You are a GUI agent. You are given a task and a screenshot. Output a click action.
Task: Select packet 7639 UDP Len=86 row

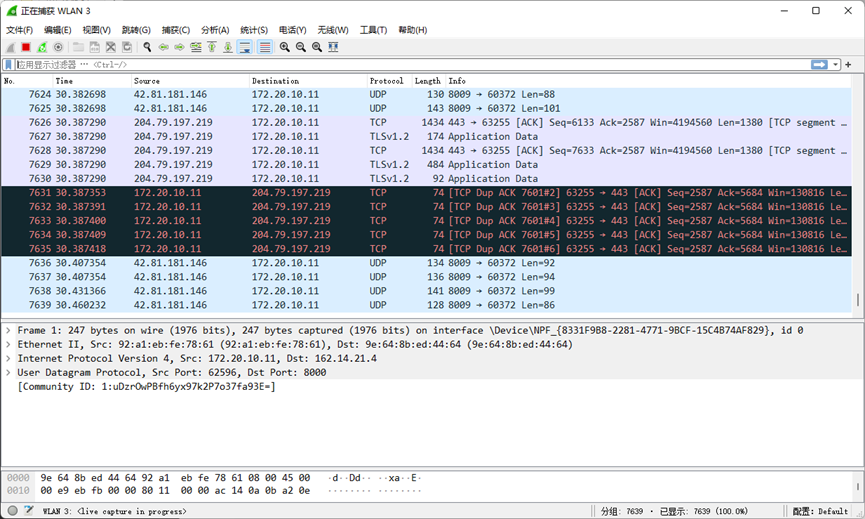(426, 305)
